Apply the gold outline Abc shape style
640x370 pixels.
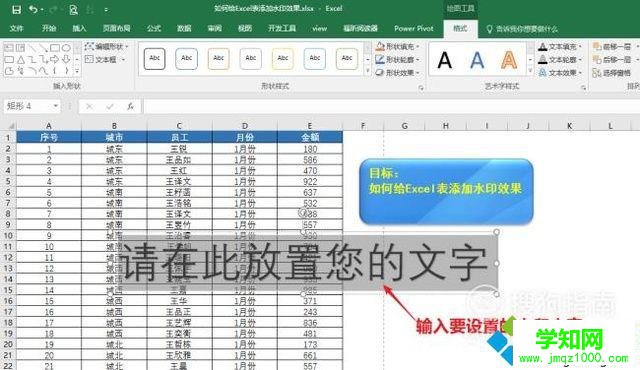point(283,59)
